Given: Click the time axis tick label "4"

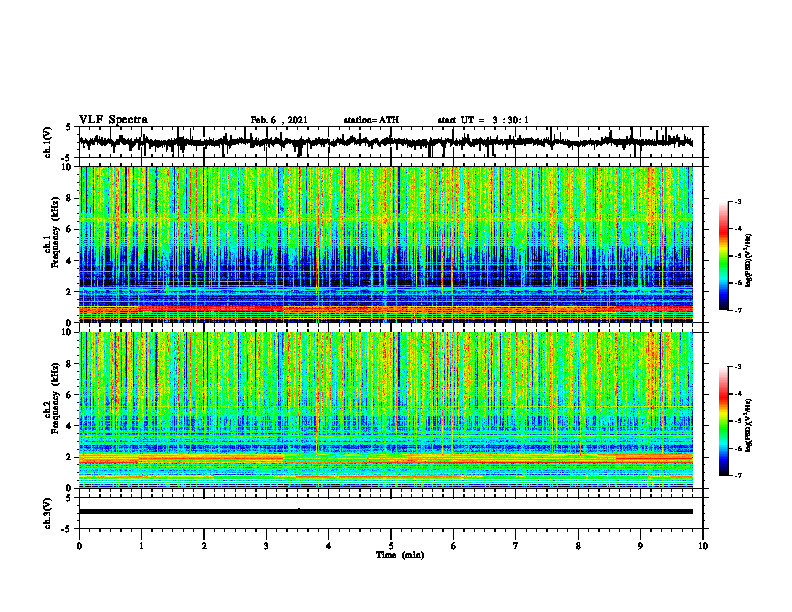Looking at the screenshot, I should pos(329,546).
